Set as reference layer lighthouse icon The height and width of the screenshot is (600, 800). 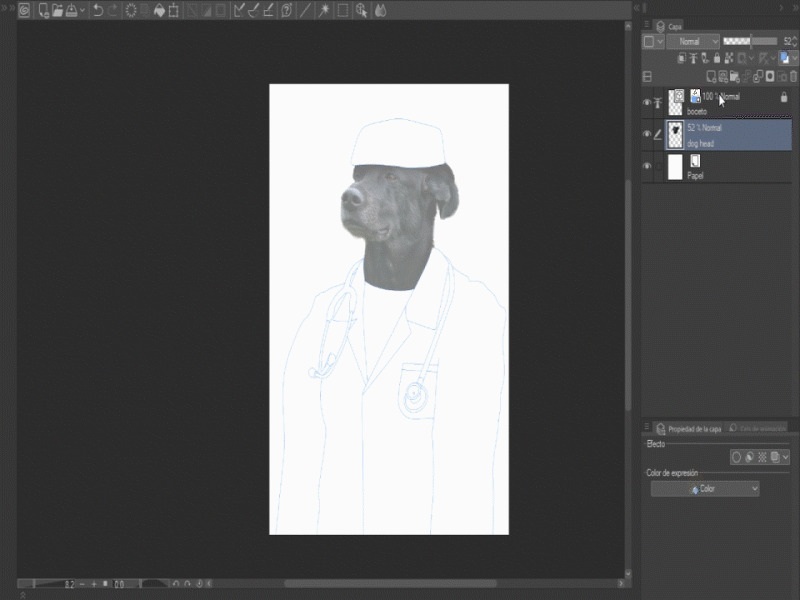(693, 59)
